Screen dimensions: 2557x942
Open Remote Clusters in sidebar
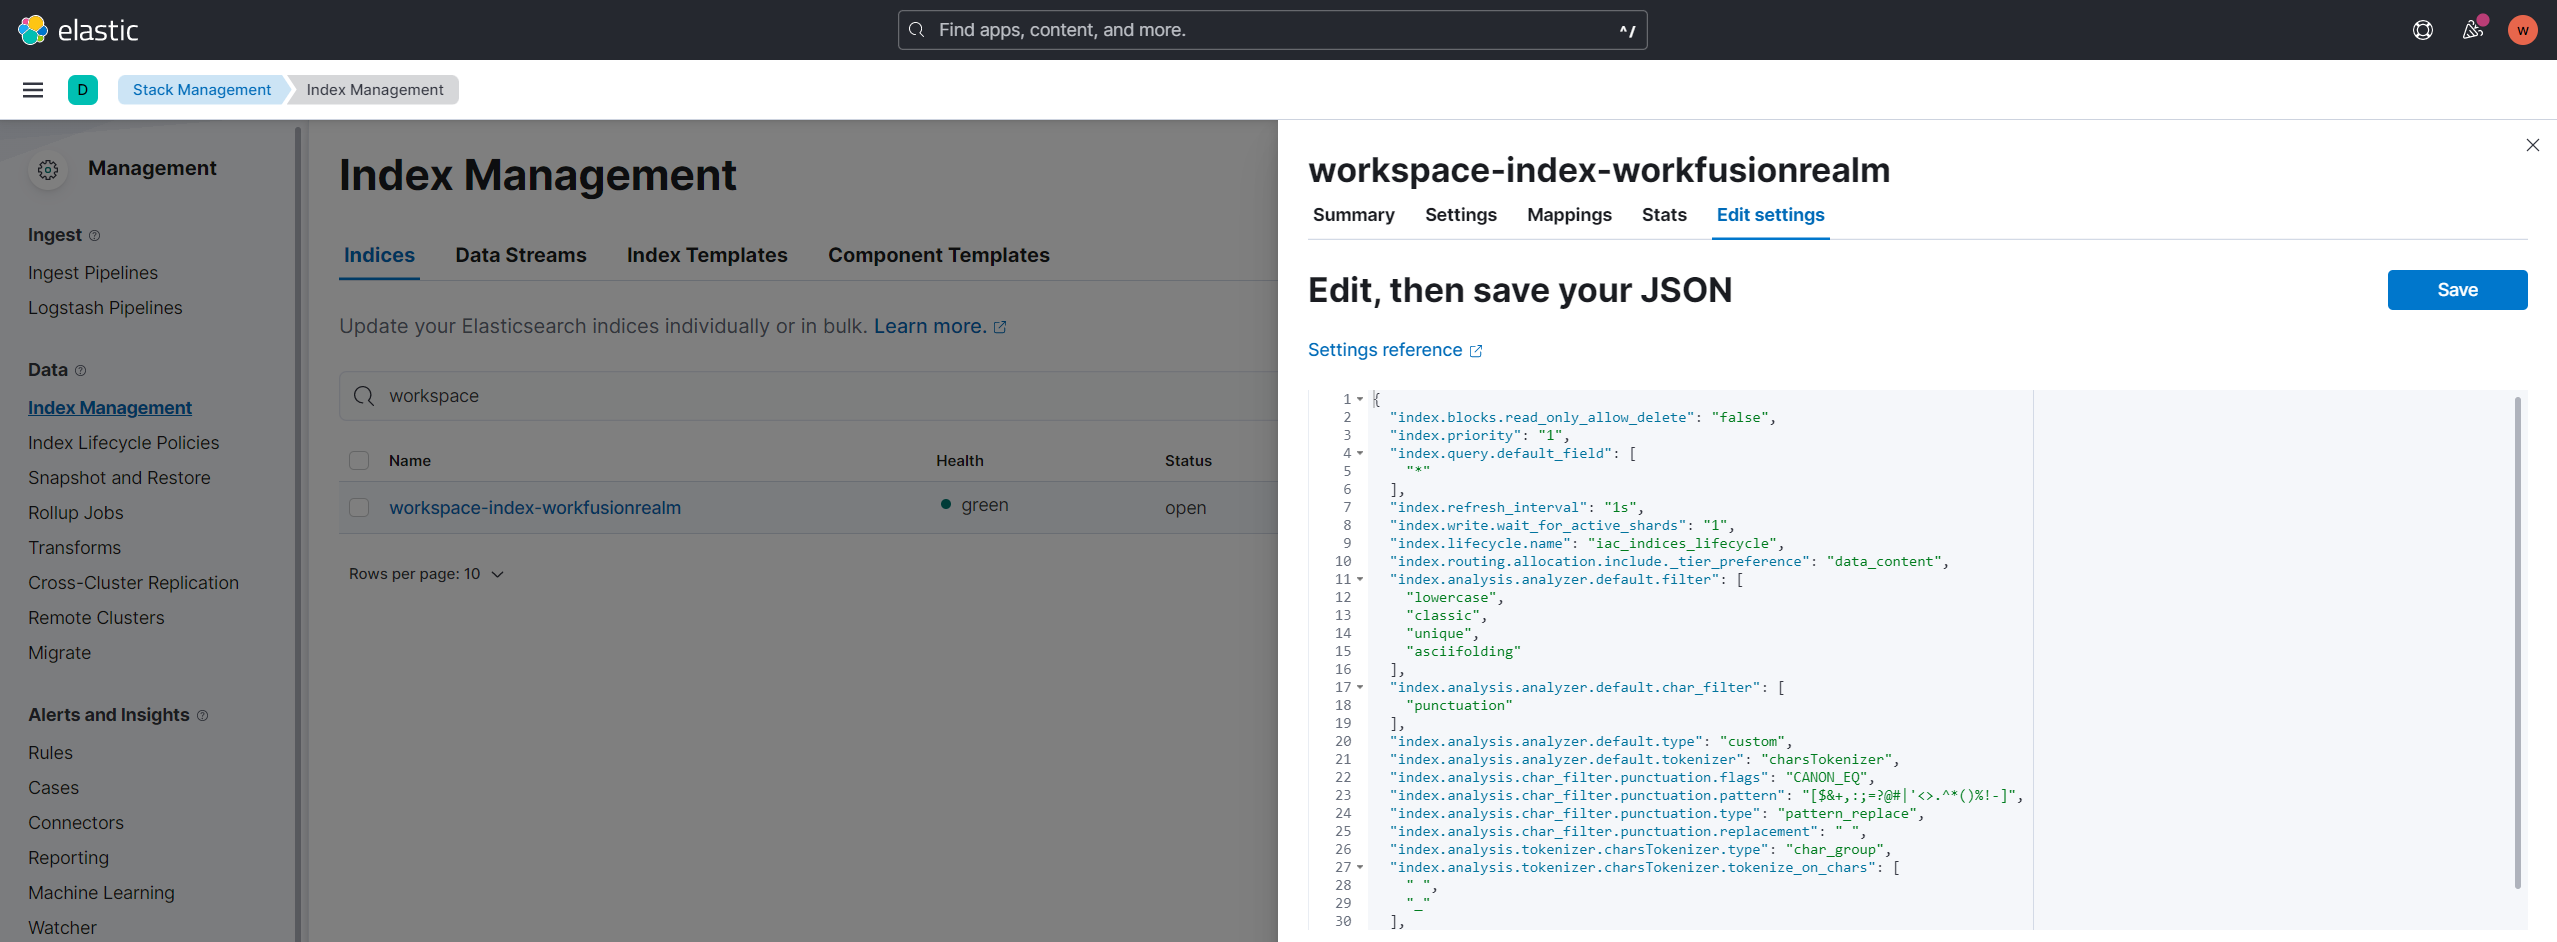tap(96, 618)
